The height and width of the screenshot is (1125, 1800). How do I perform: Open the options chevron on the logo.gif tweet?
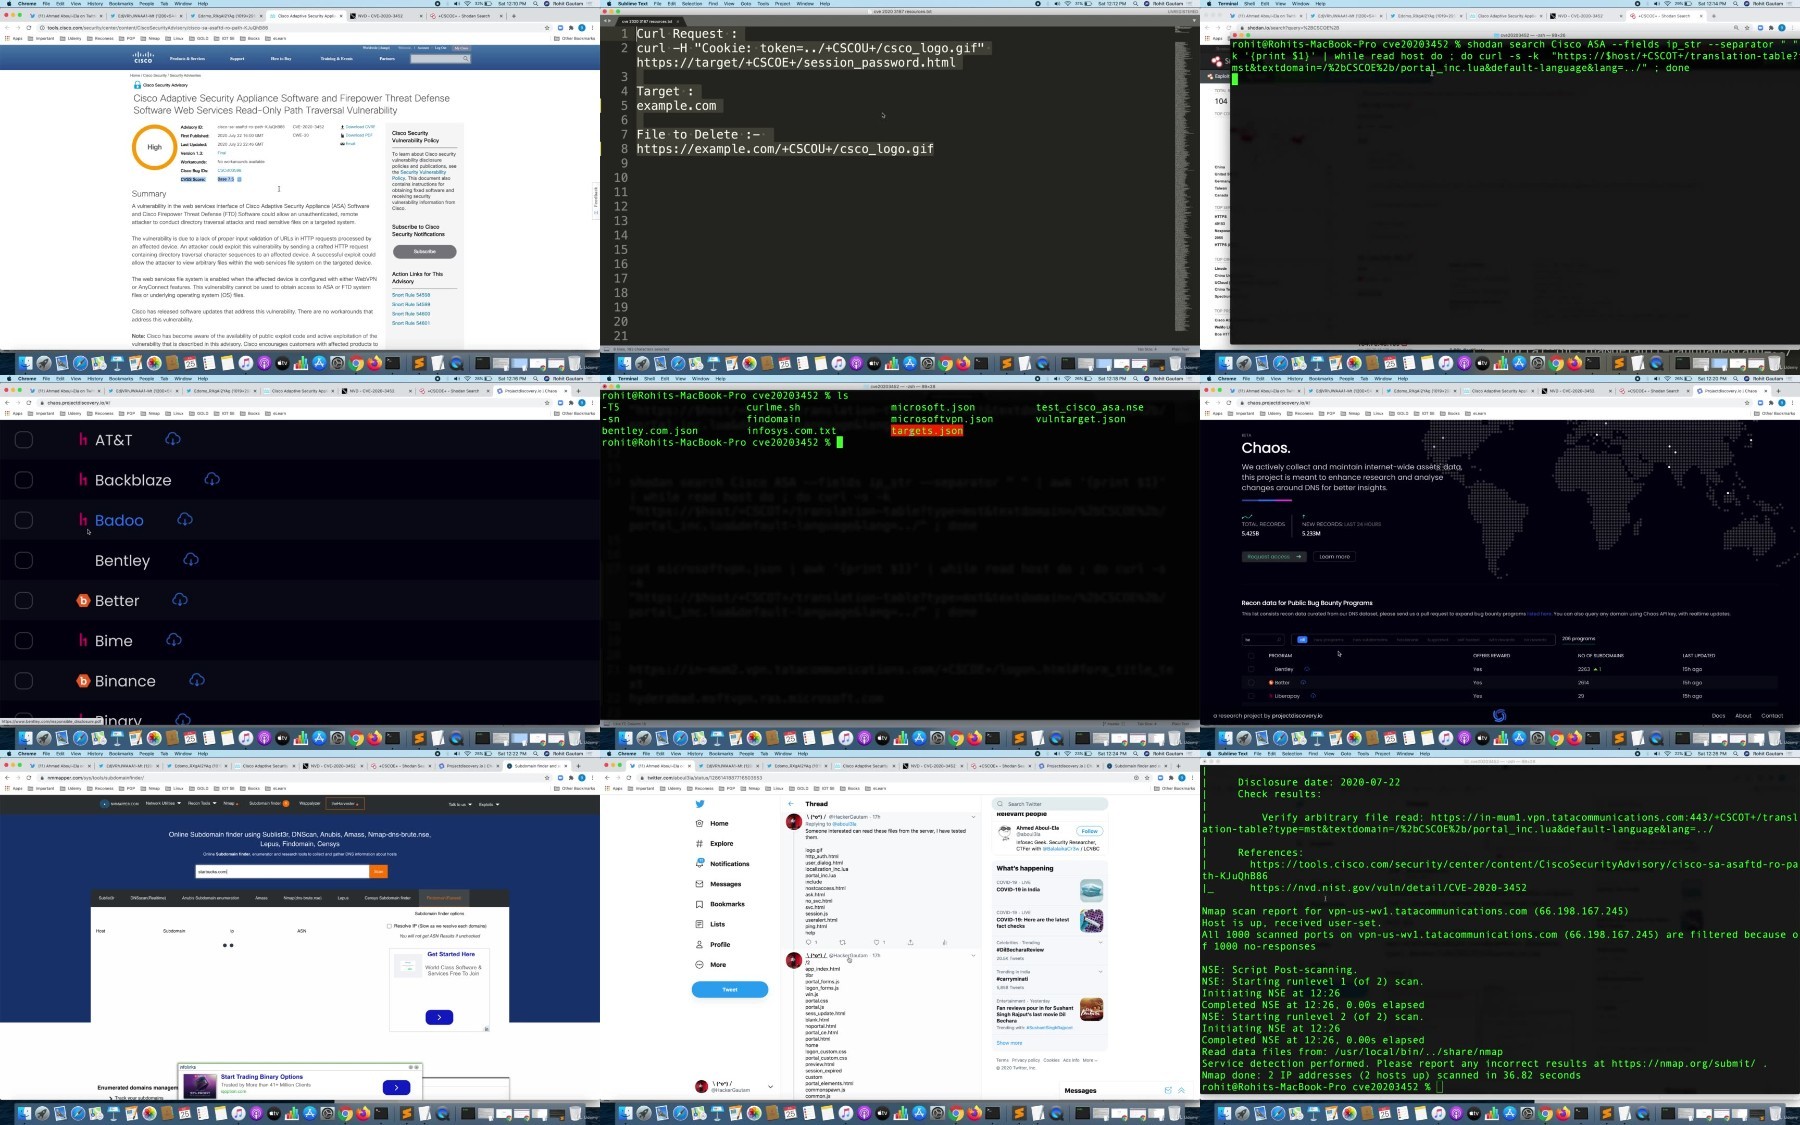coord(973,817)
